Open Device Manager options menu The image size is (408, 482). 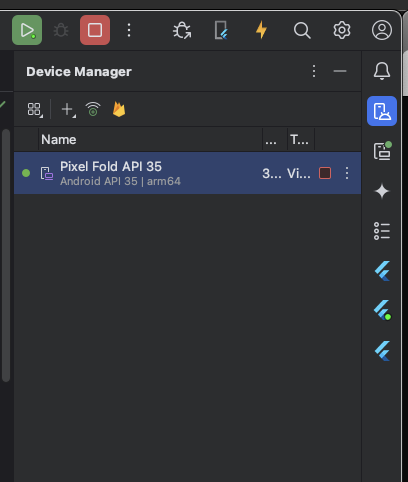[x=314, y=71]
